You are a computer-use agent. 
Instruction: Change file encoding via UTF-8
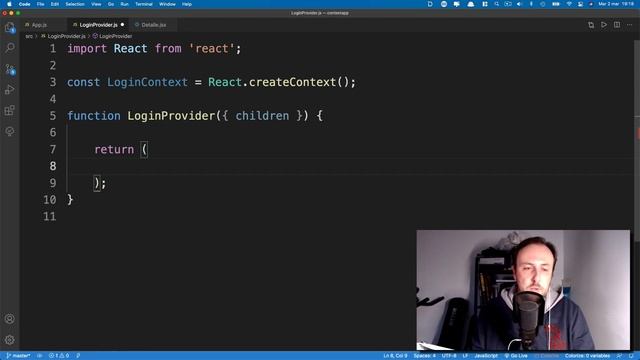449,356
